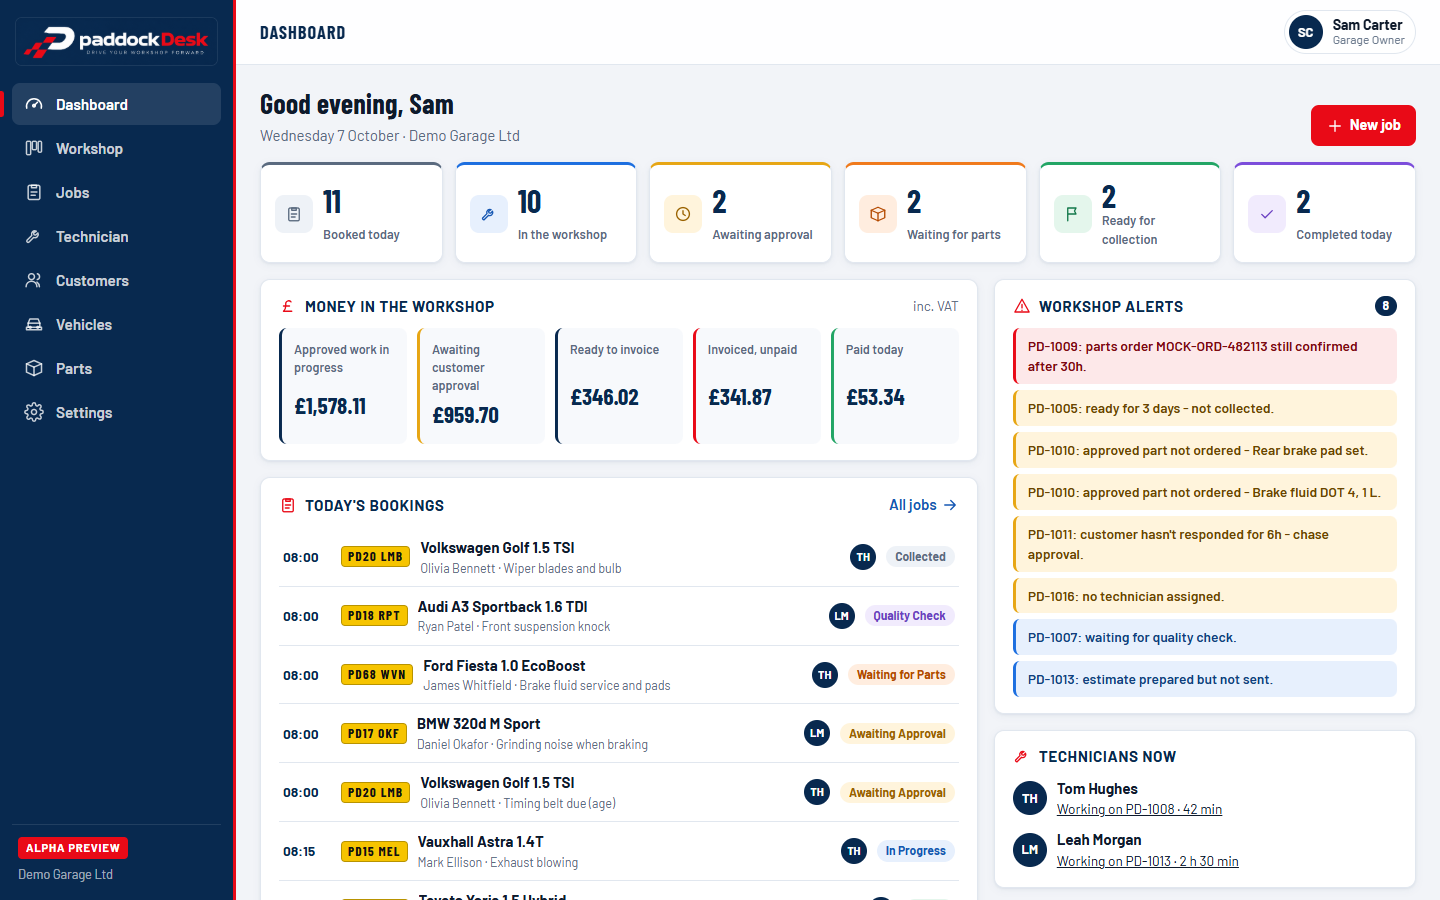Open the Audi A3 Sportback 1.6 TDI booking
This screenshot has width=1440, height=900.
point(619,616)
